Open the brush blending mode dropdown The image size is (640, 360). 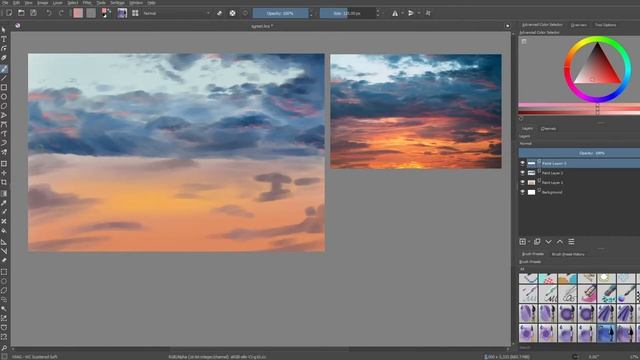click(x=176, y=13)
